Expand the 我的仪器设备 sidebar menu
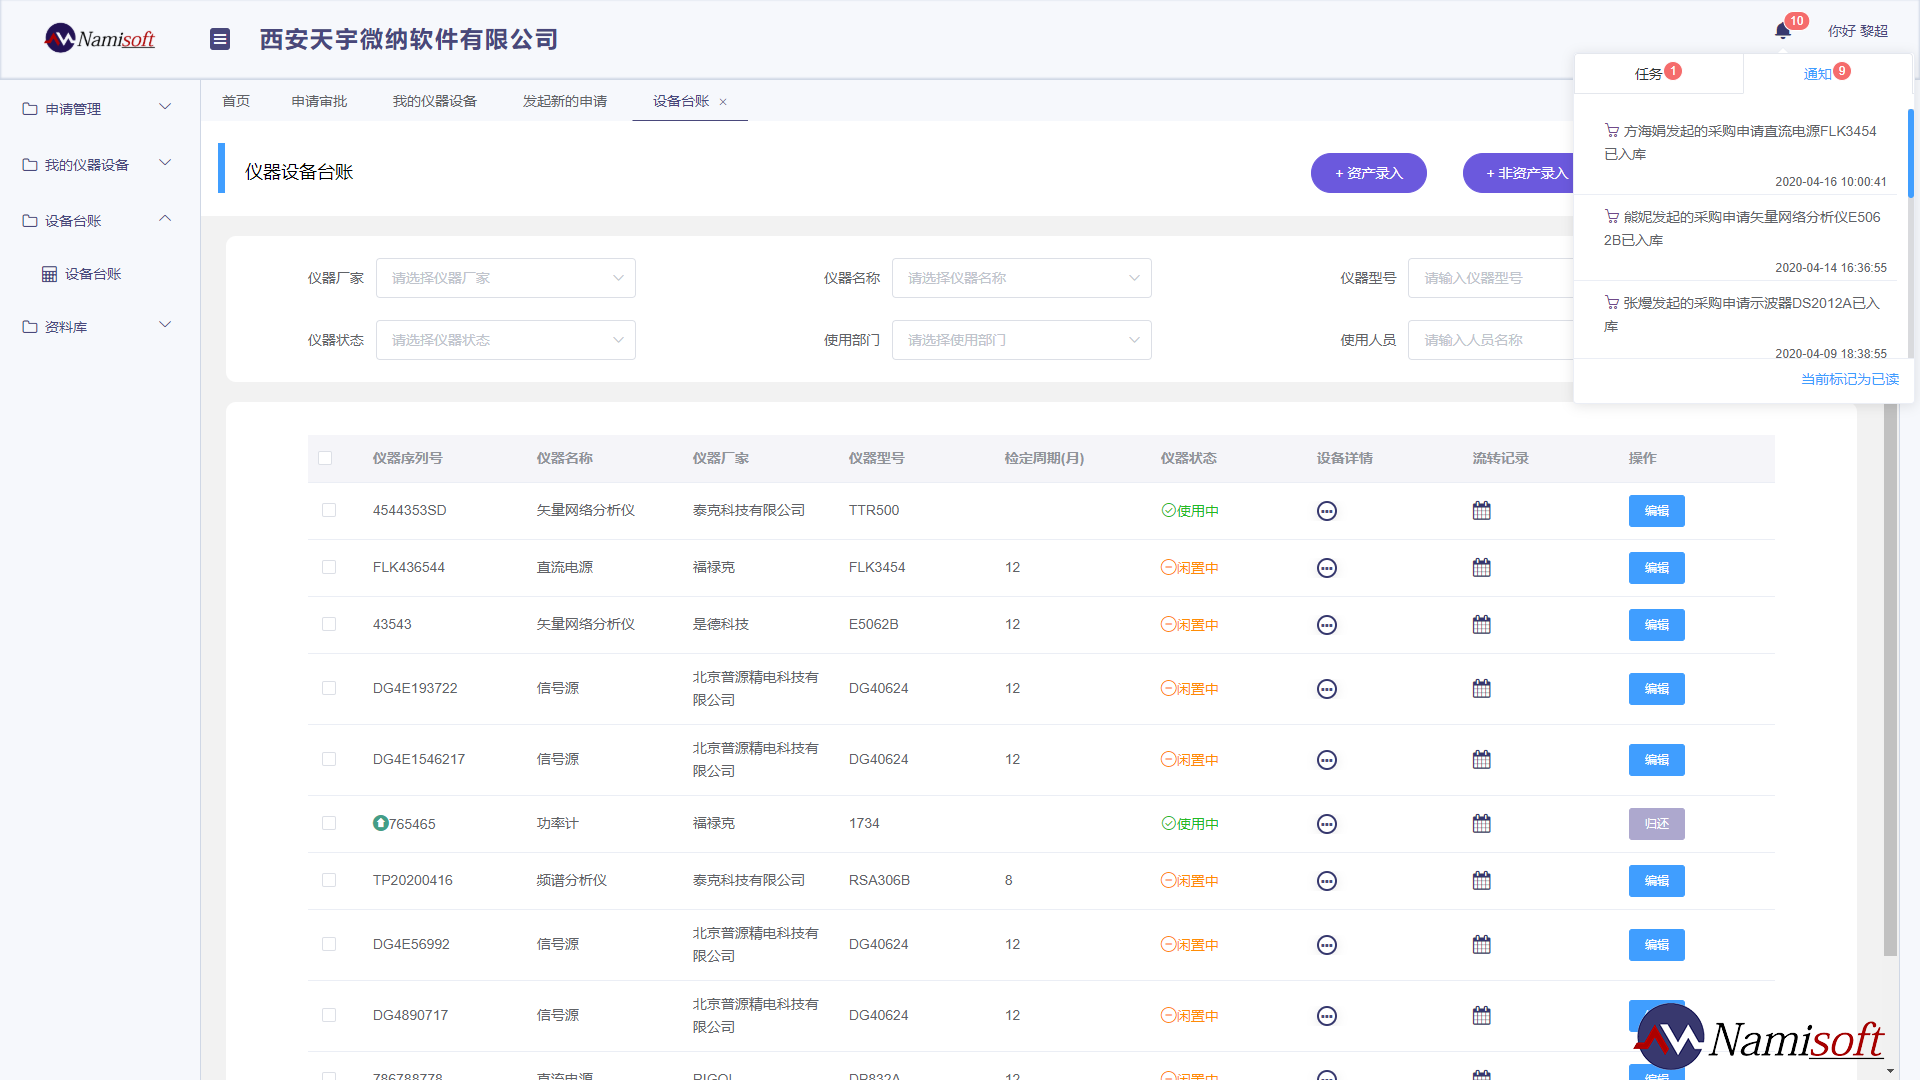 [100, 164]
